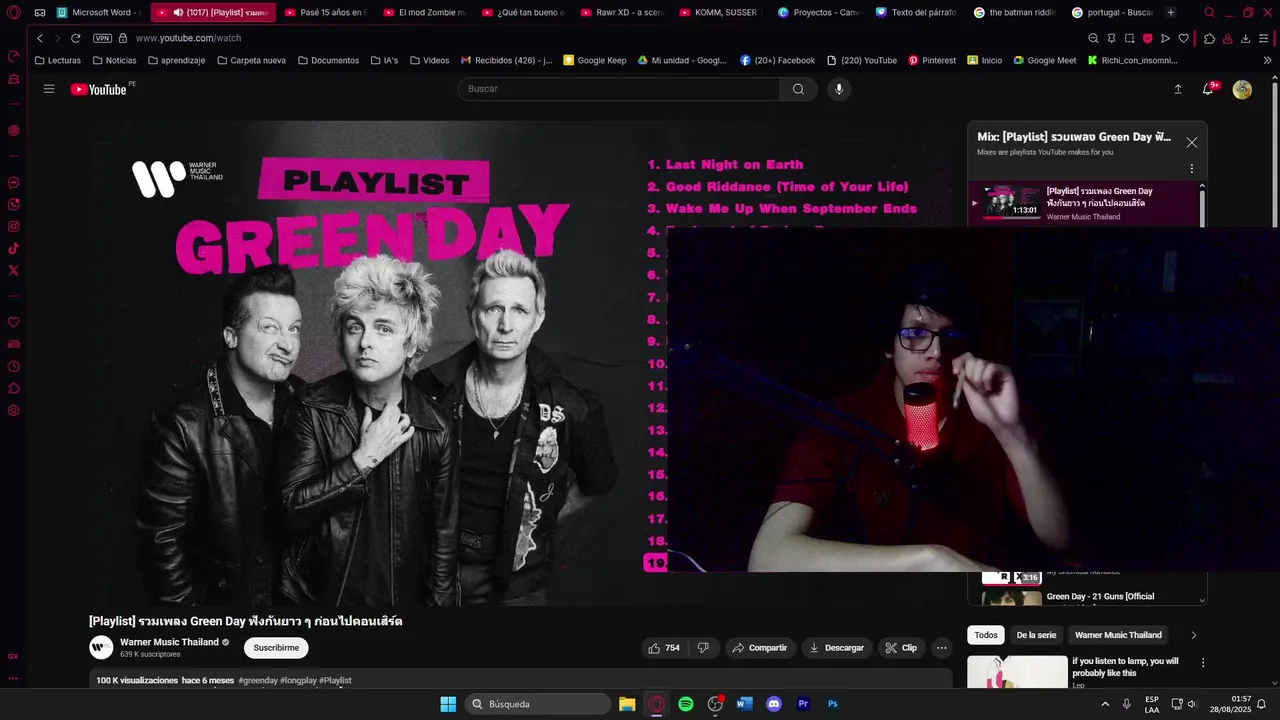
Task: Open the Pinterest bookmark
Action: 932,60
